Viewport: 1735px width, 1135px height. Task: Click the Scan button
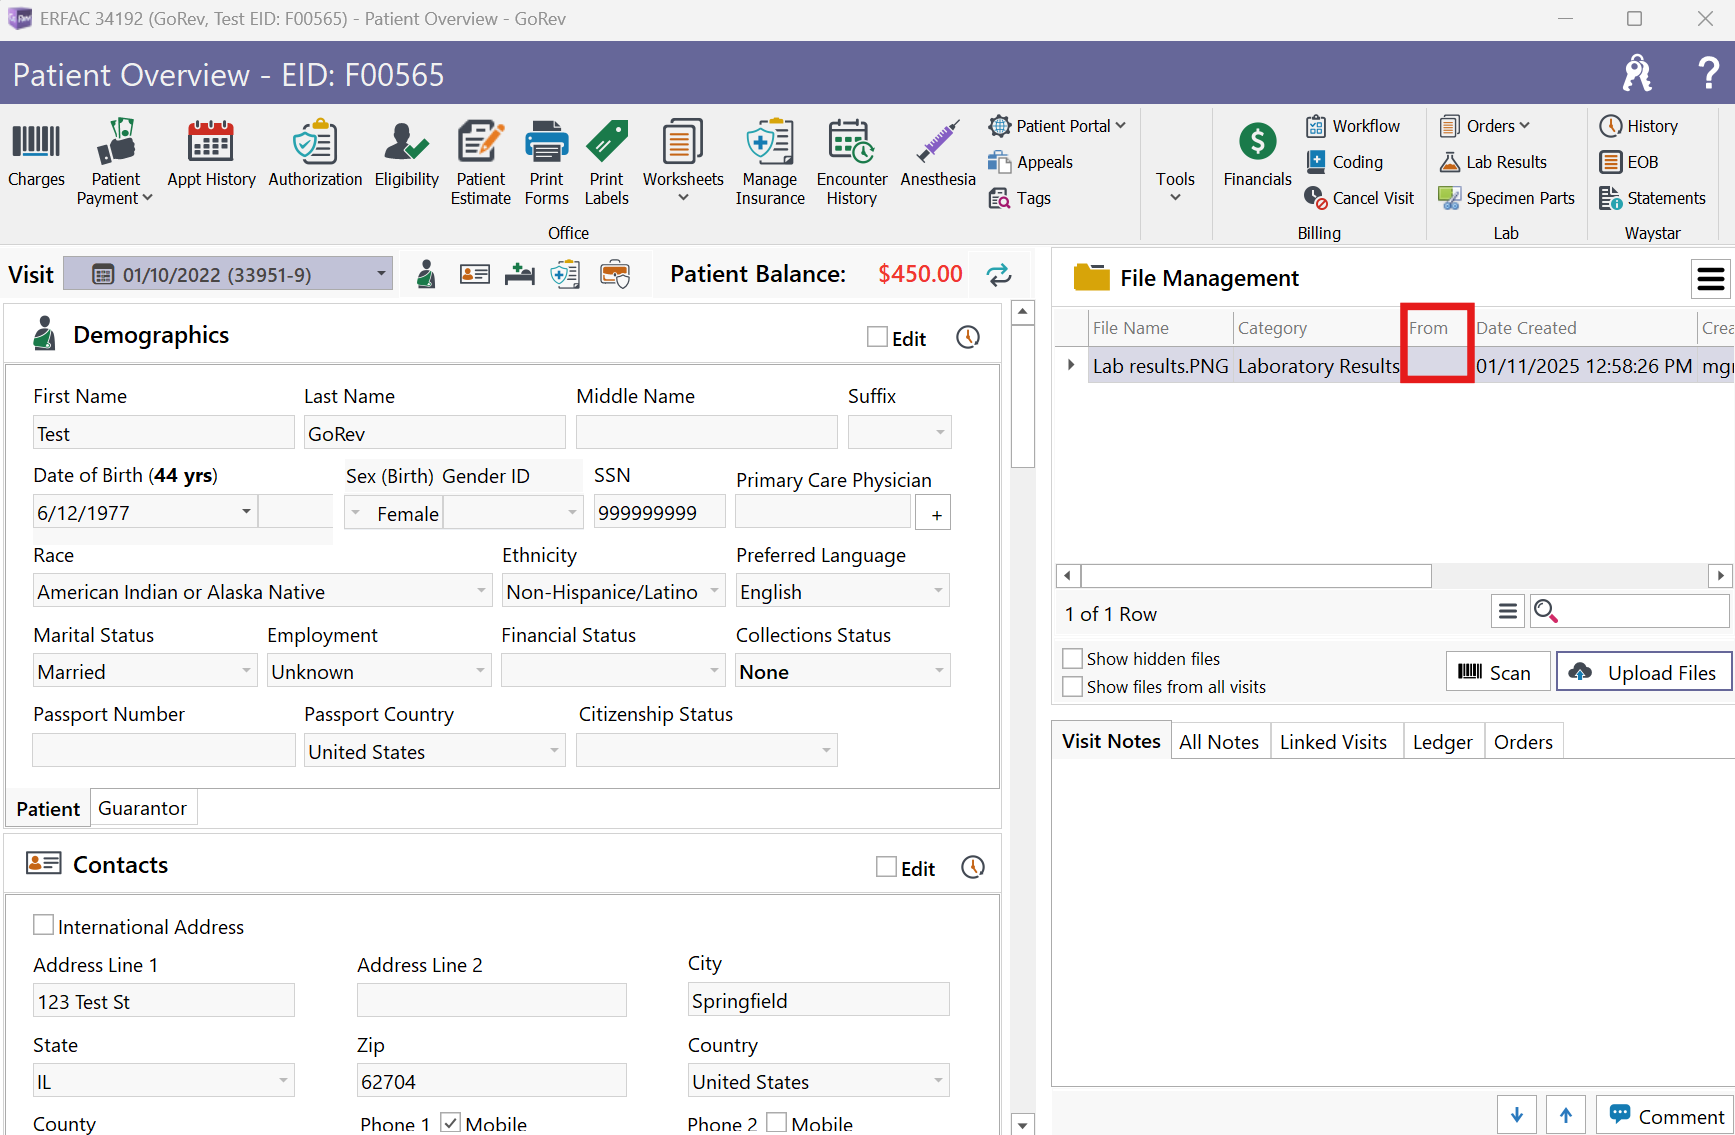coord(1497,672)
